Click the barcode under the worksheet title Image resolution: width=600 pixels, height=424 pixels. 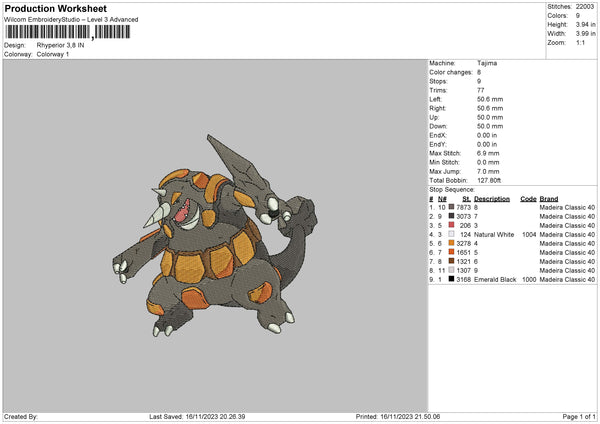click(x=65, y=32)
